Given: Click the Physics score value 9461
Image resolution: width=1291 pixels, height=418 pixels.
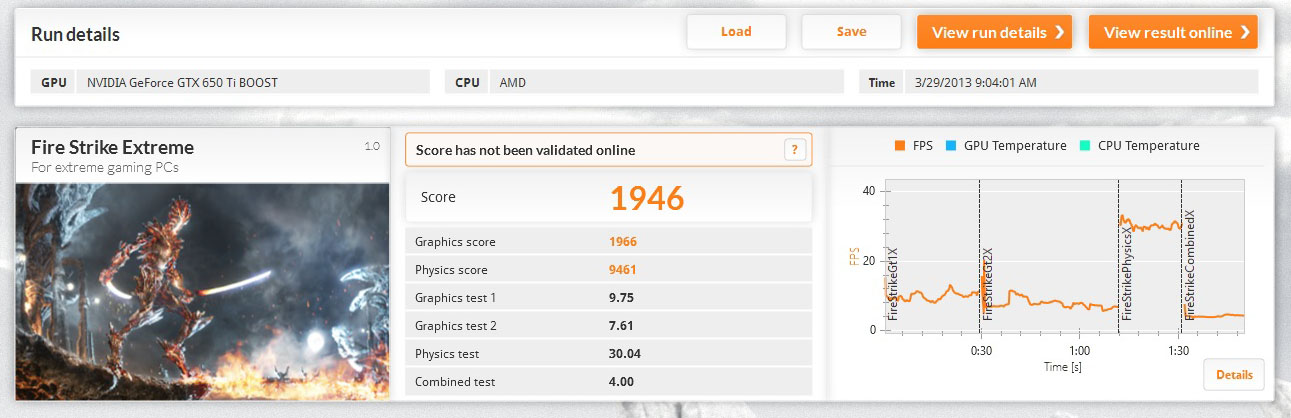Looking at the screenshot, I should coord(622,270).
